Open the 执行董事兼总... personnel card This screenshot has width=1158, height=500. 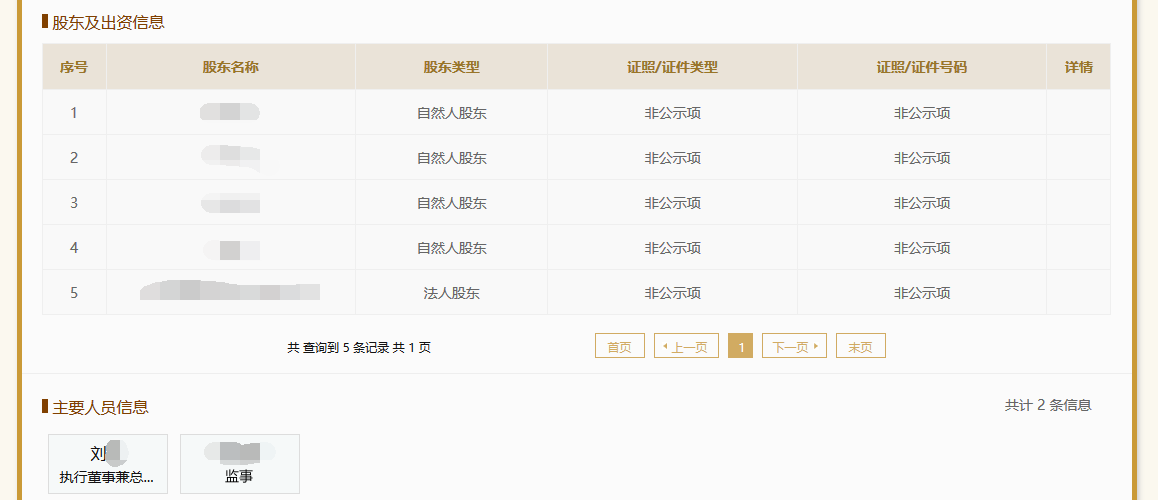pyautogui.click(x=108, y=464)
